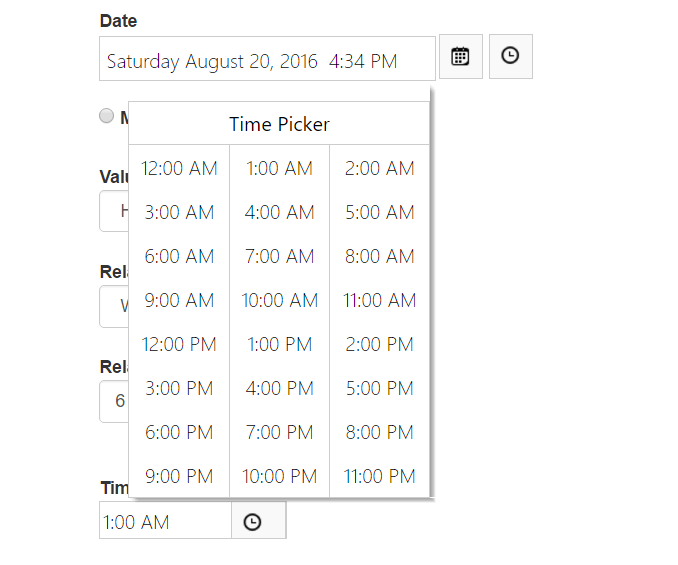Pick 6:00 AM time option

coord(179,256)
